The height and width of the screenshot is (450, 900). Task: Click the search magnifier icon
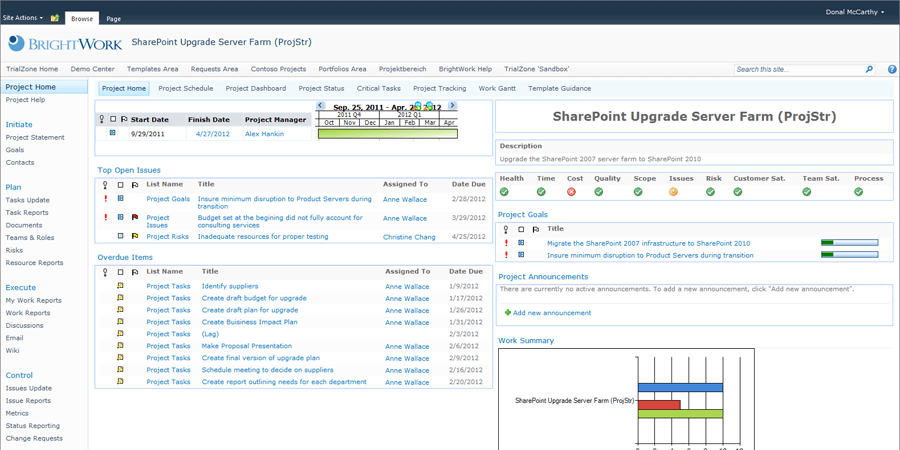click(869, 69)
